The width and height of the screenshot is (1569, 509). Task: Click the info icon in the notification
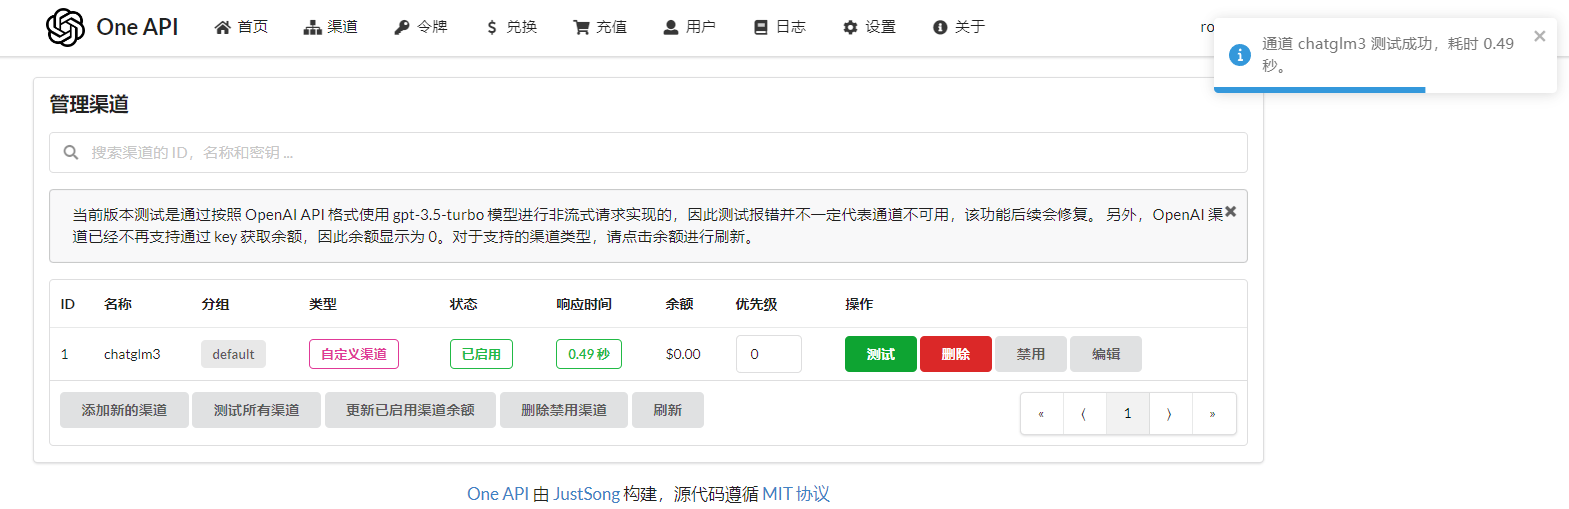coord(1239,54)
